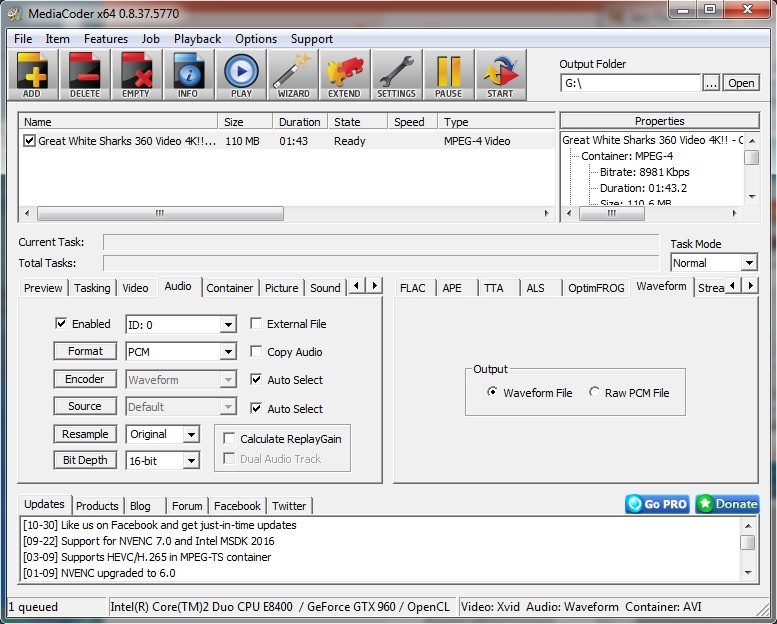
Task: Open the File menu
Action: pos(23,39)
